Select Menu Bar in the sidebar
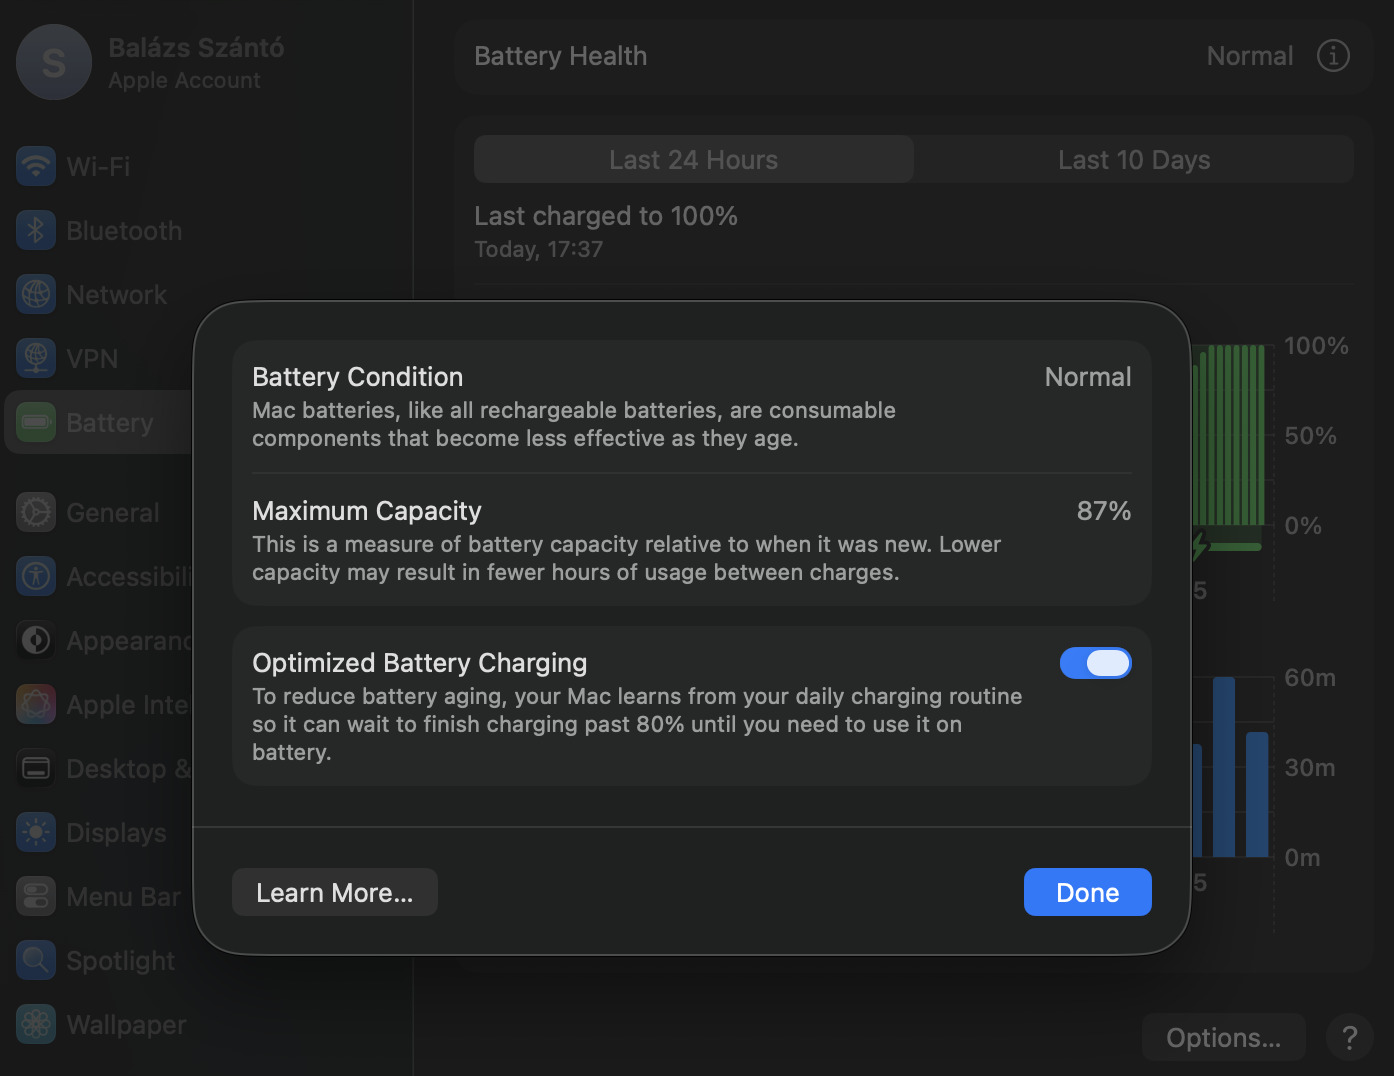Screen dimensions: 1394x1076 click(123, 897)
